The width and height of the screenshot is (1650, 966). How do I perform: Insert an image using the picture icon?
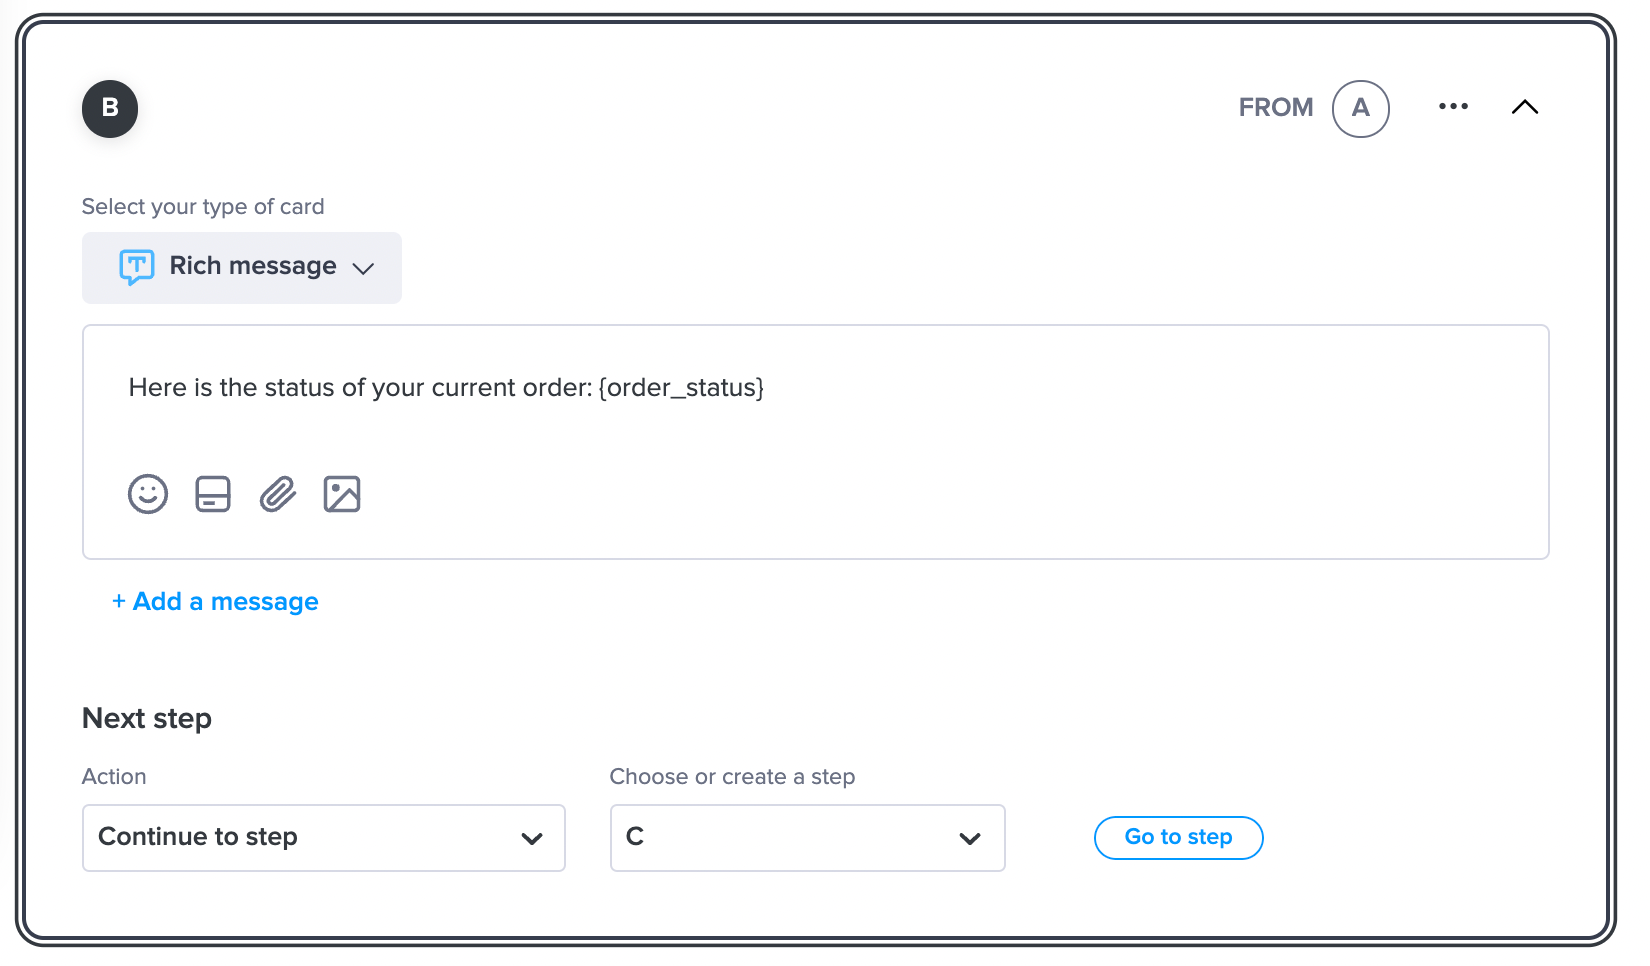pos(342,494)
